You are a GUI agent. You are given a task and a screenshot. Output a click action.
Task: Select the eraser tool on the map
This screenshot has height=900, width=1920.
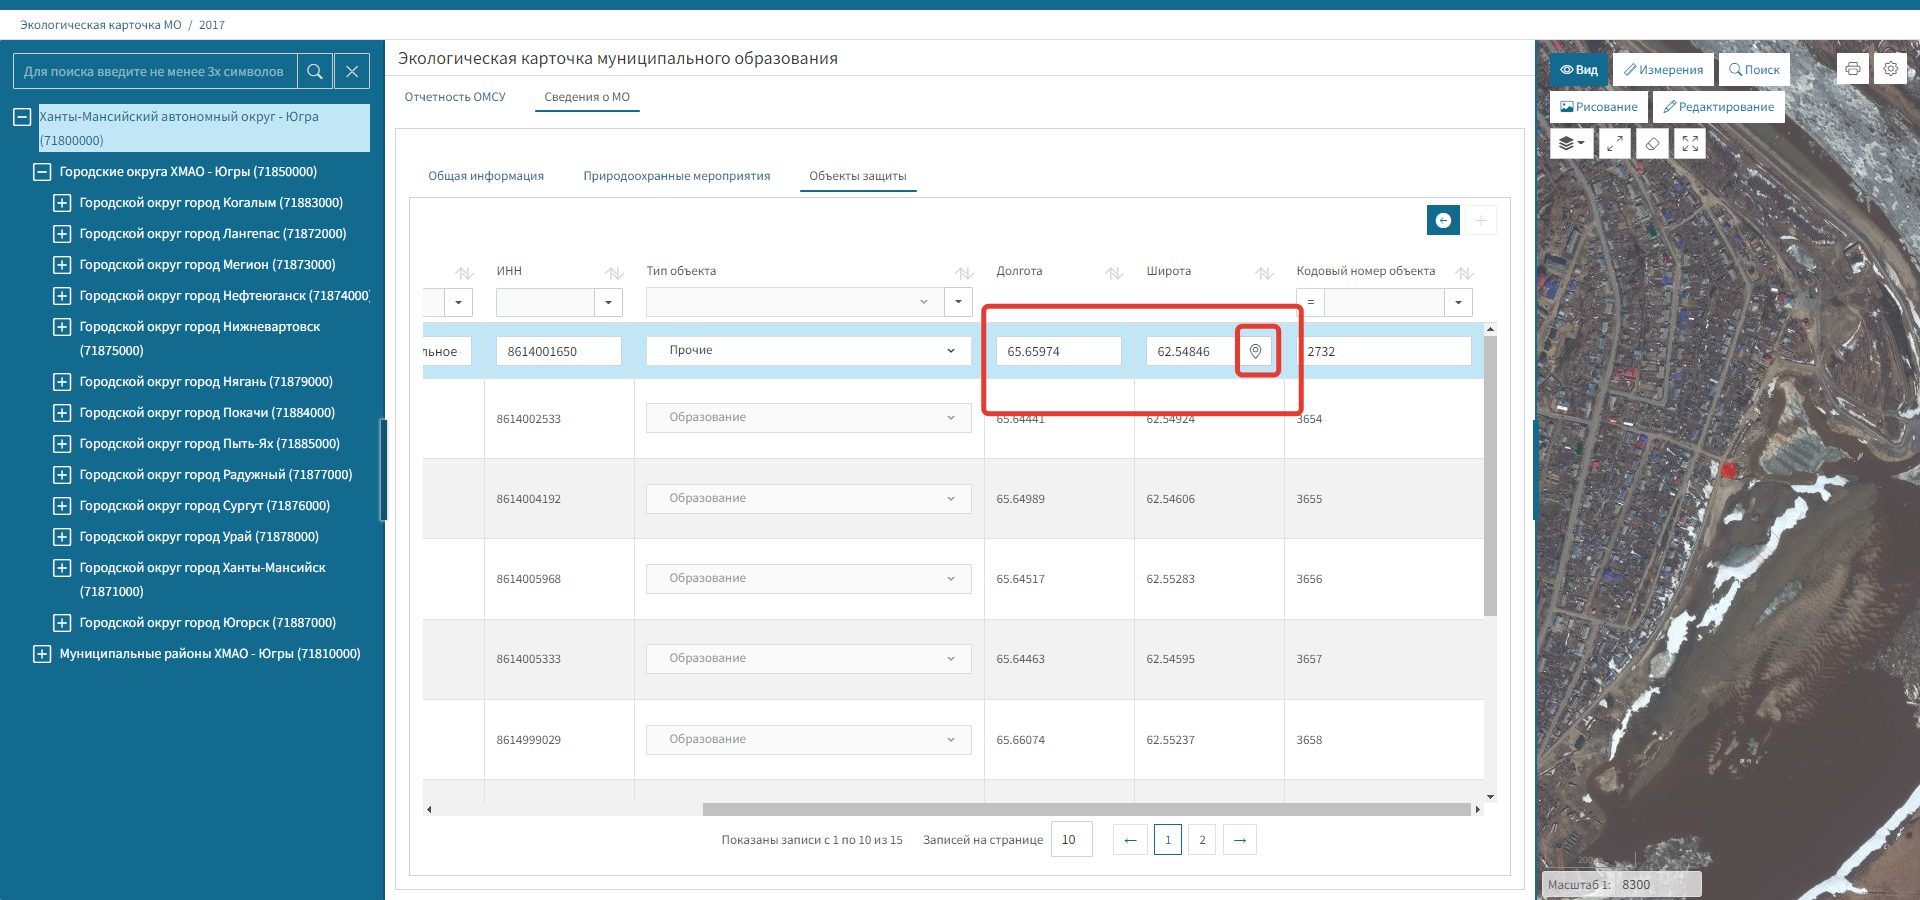1652,144
